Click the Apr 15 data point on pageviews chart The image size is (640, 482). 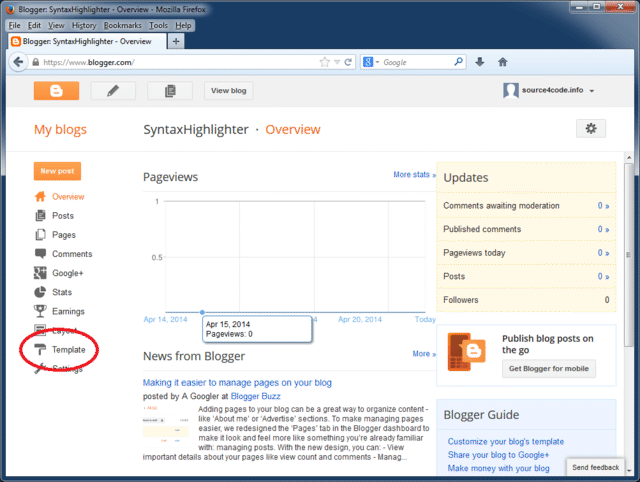click(x=202, y=312)
